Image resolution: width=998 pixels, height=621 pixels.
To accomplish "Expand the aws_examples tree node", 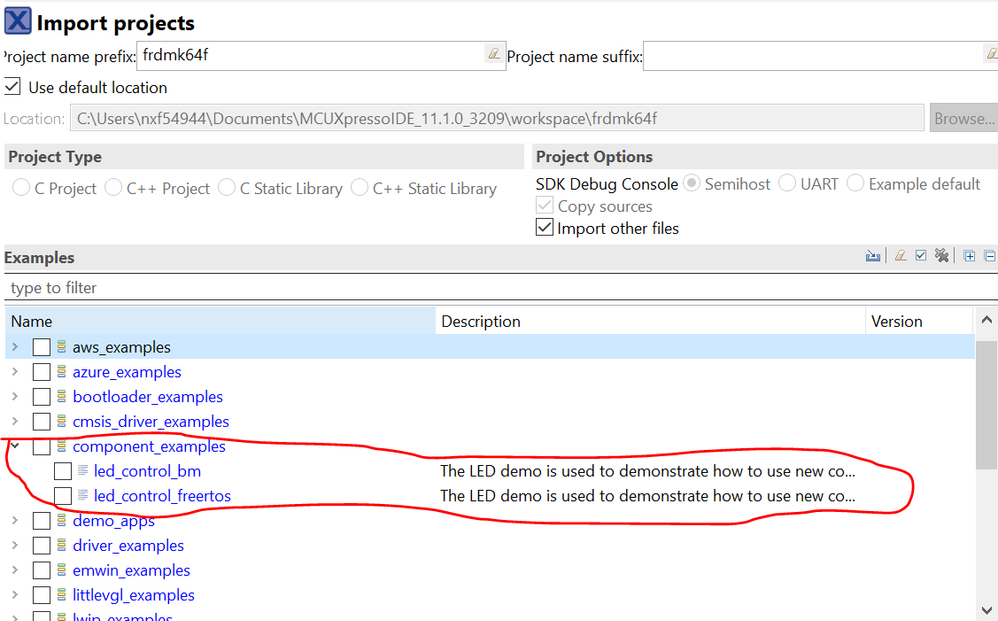I will point(15,347).
